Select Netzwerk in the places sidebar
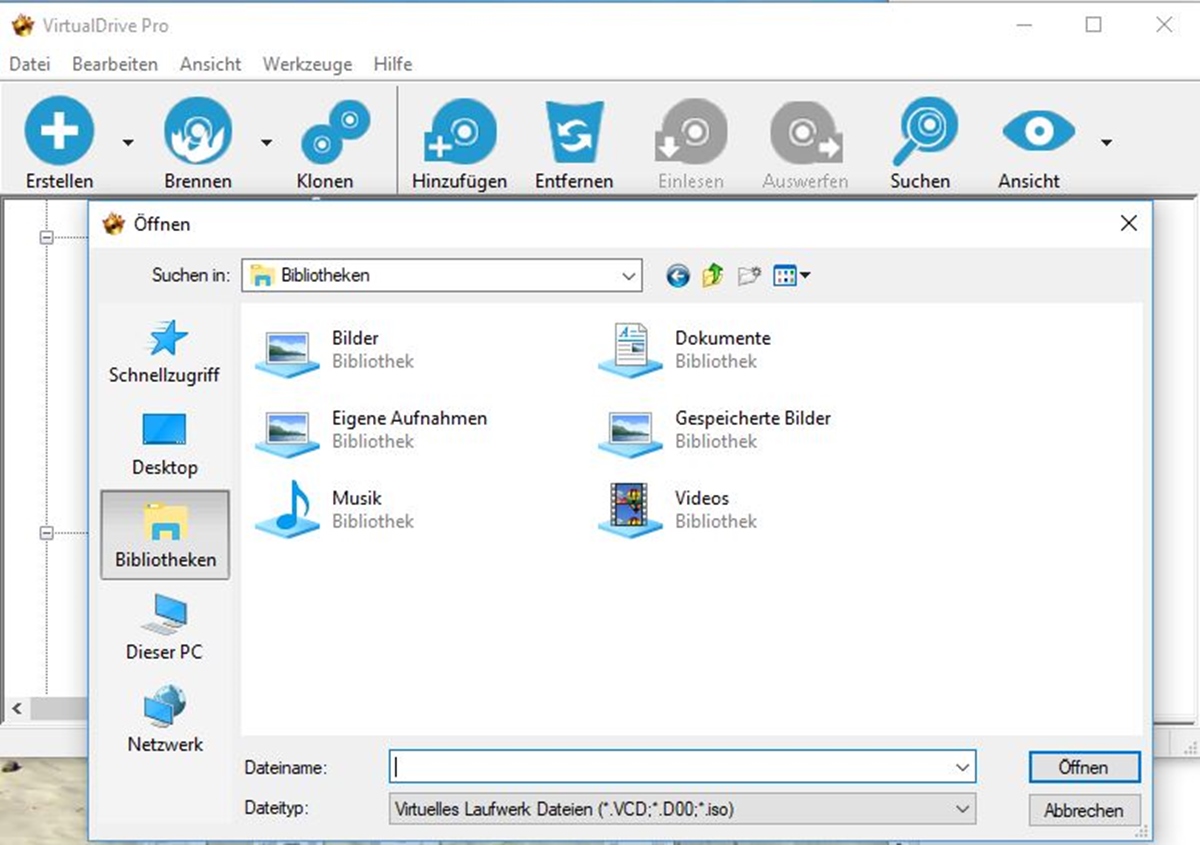 tap(165, 719)
